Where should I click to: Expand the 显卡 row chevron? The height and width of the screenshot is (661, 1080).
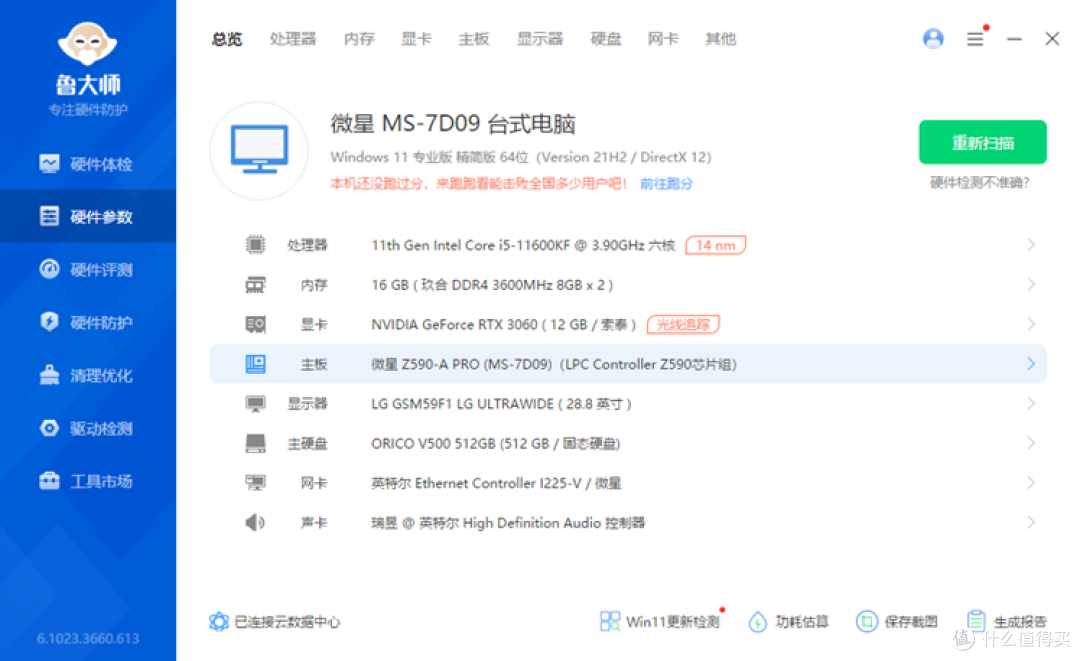point(1031,324)
